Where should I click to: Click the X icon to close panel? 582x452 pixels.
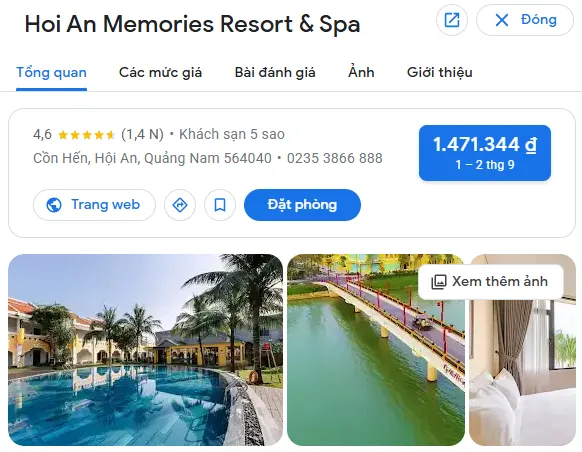click(x=502, y=20)
